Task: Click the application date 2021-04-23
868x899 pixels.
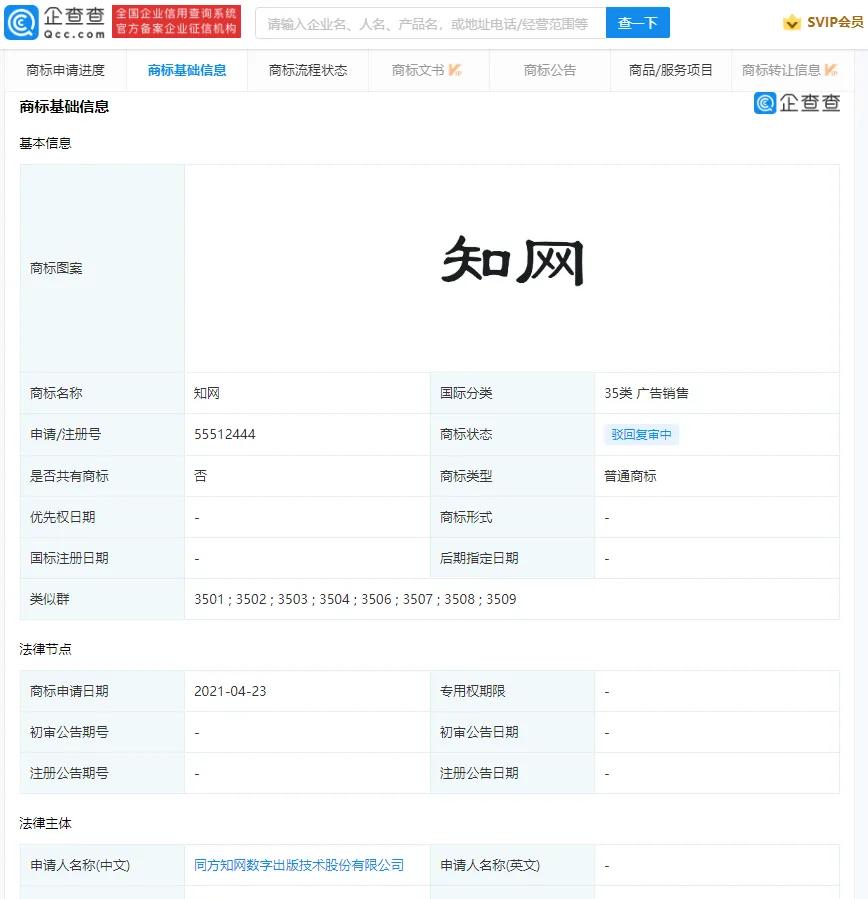Action: (230, 691)
